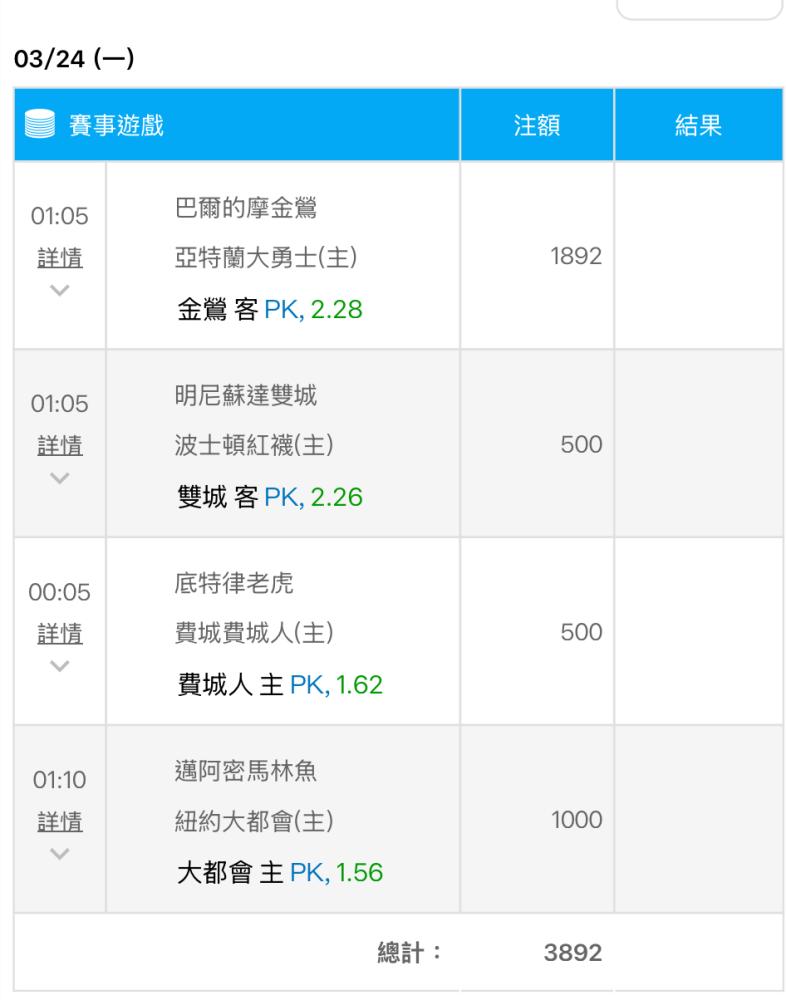Click the 賽事遊戲 column header
The height and width of the screenshot is (1000, 786).
click(116, 125)
